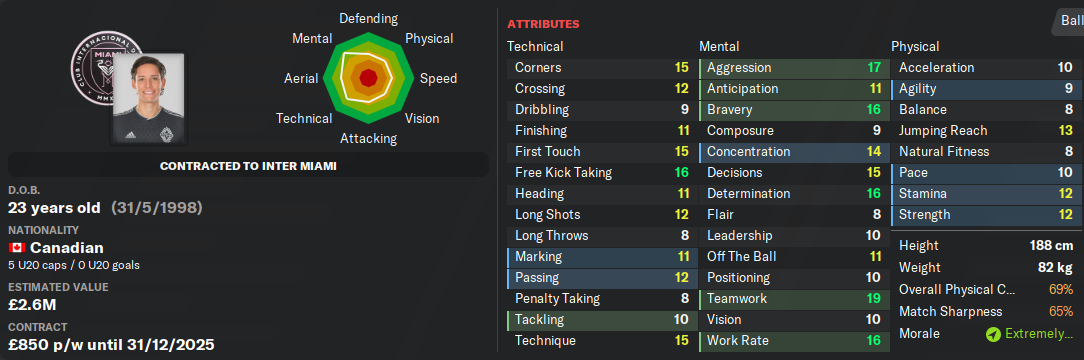This screenshot has width=1084, height=360.
Task: Select the Aggression attribute row
Action: pos(792,68)
